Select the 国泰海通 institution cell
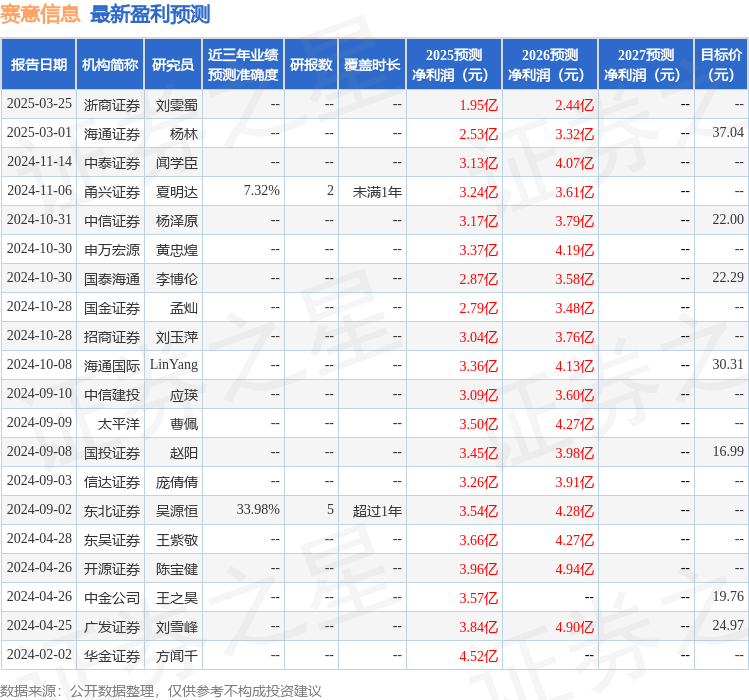The width and height of the screenshot is (749, 700). 112,279
